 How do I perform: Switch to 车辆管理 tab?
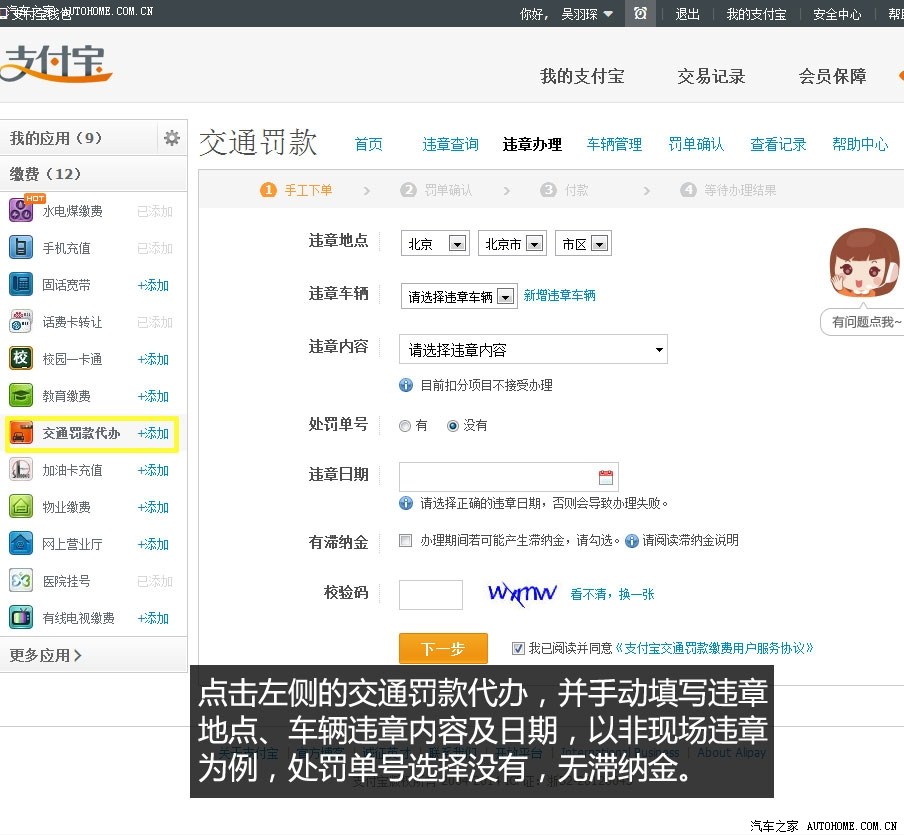point(614,144)
